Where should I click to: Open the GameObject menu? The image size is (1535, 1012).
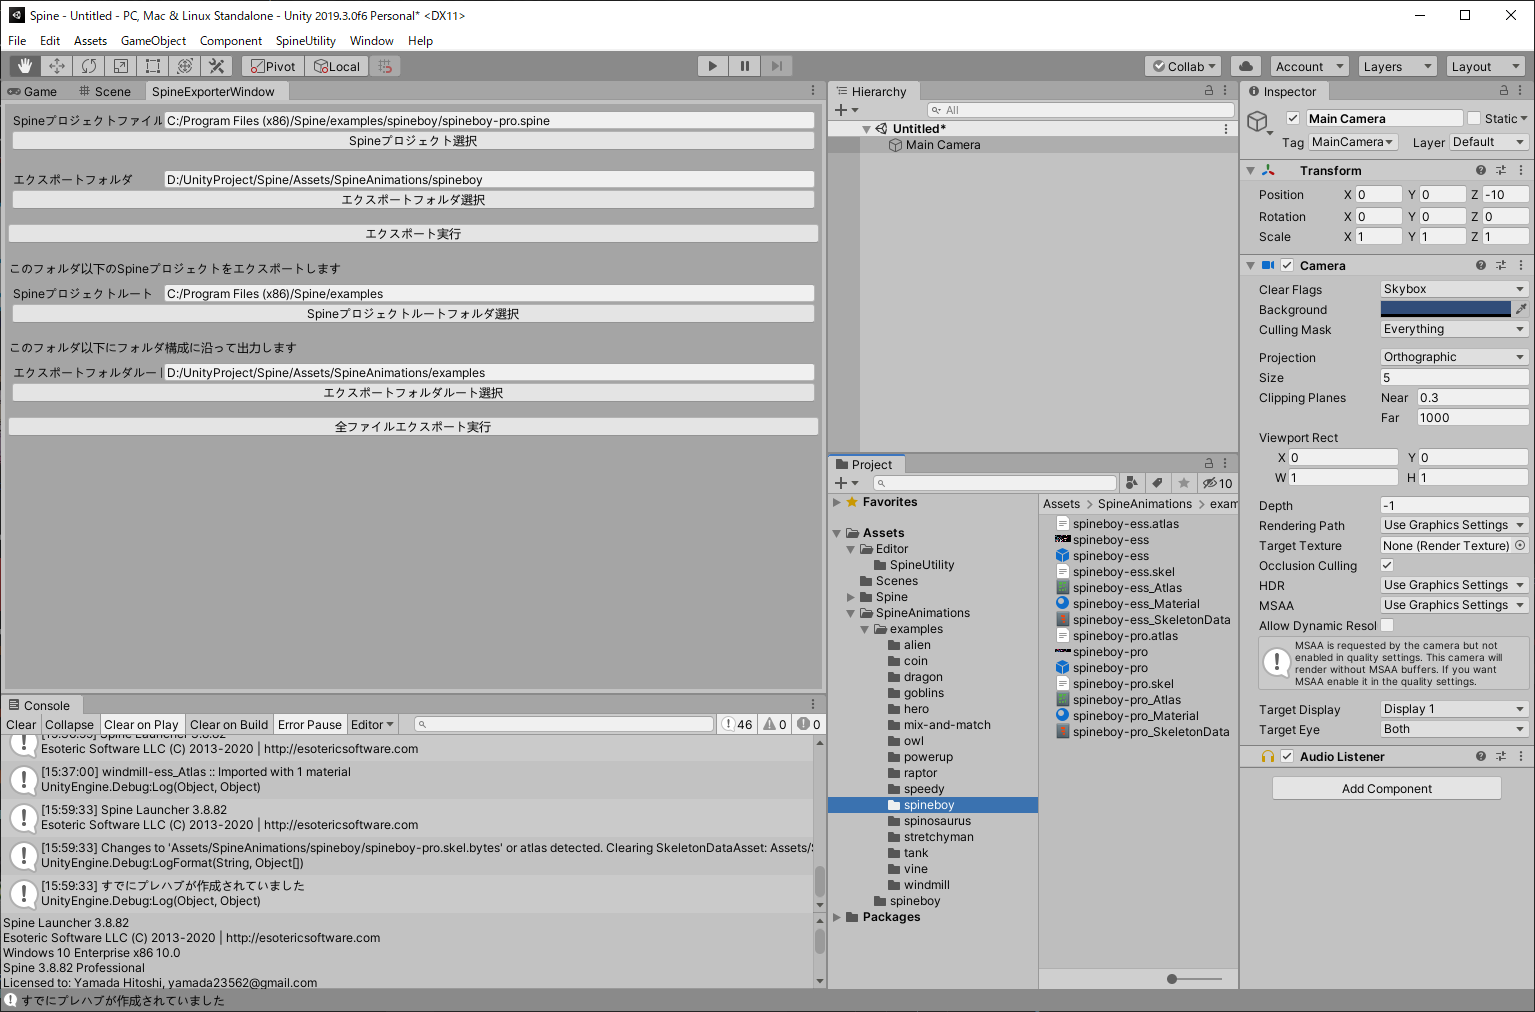pyautogui.click(x=153, y=41)
